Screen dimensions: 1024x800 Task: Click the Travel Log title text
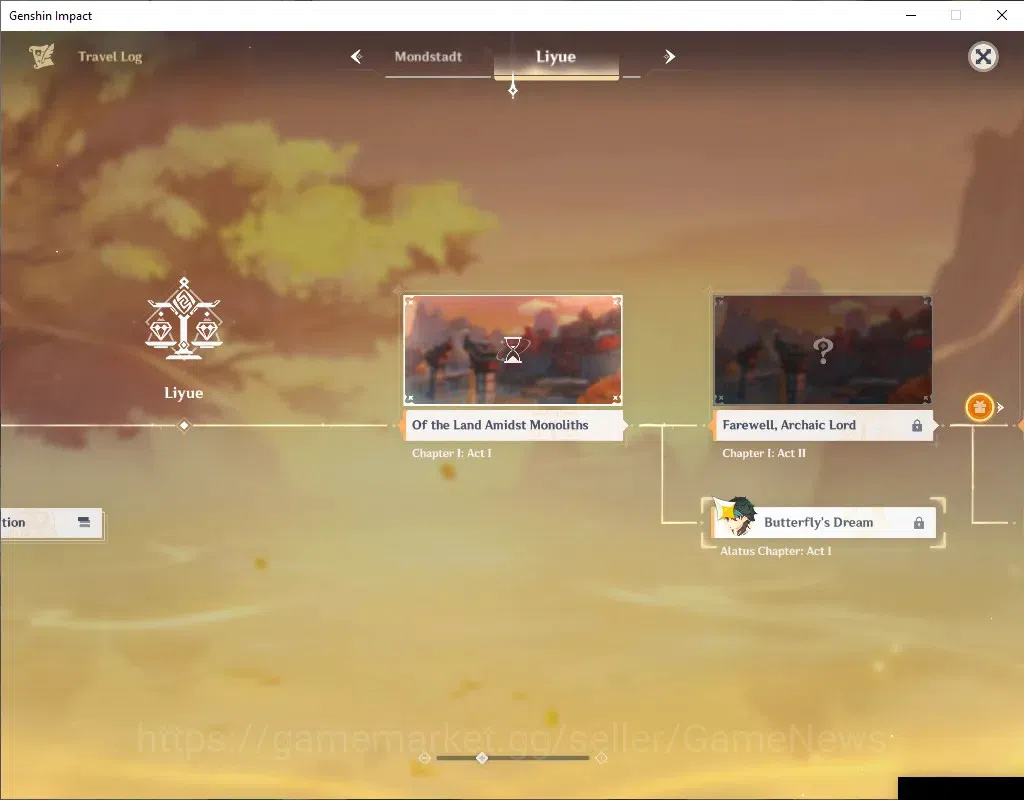click(110, 57)
